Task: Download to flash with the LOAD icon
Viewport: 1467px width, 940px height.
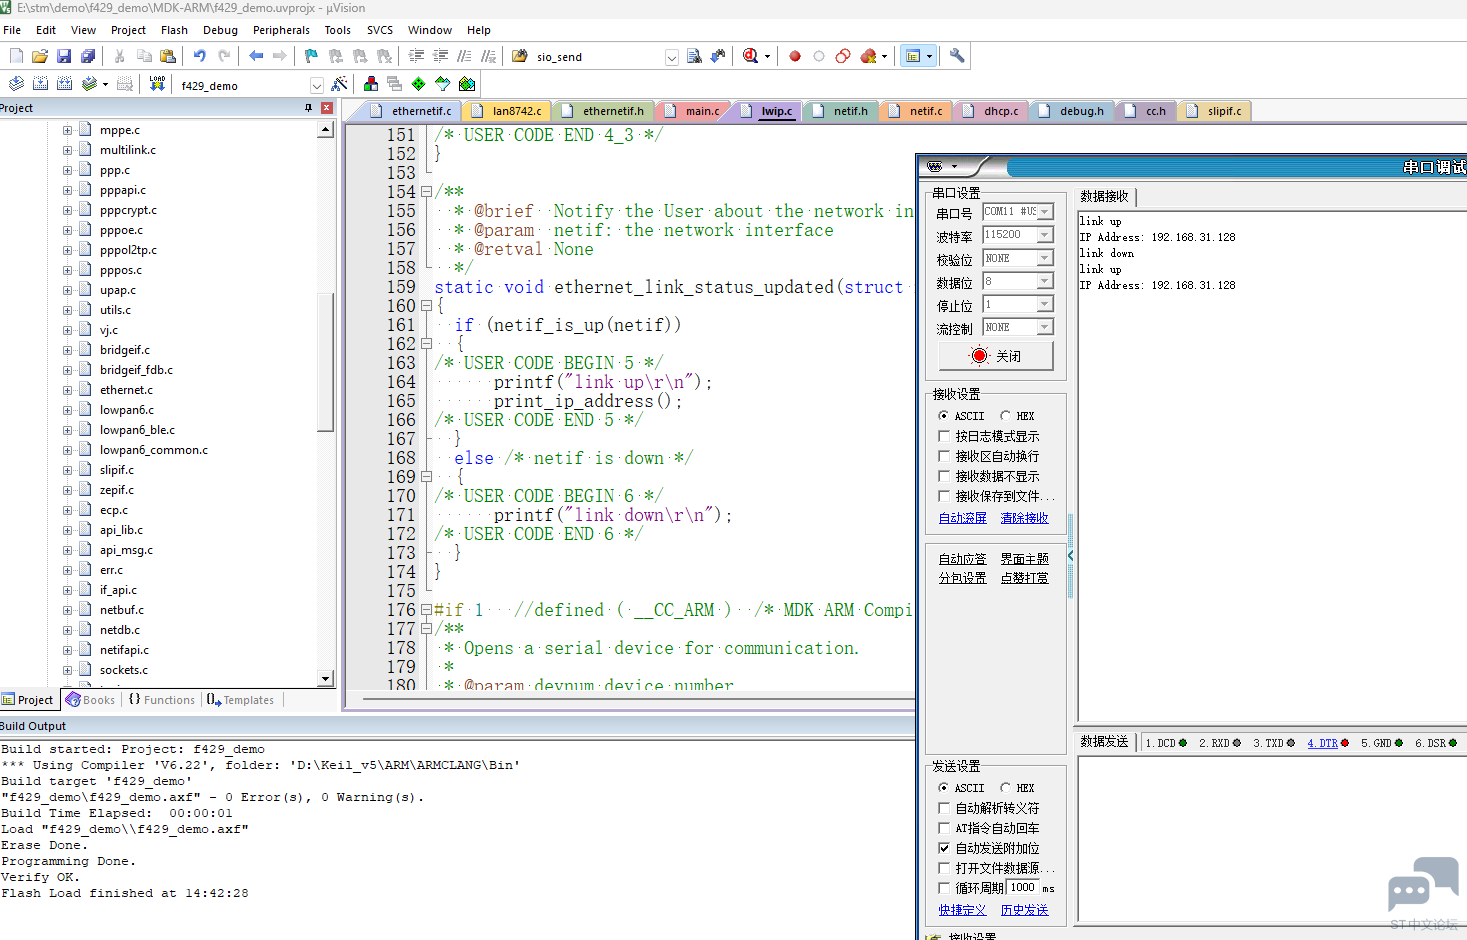Action: click(x=157, y=84)
